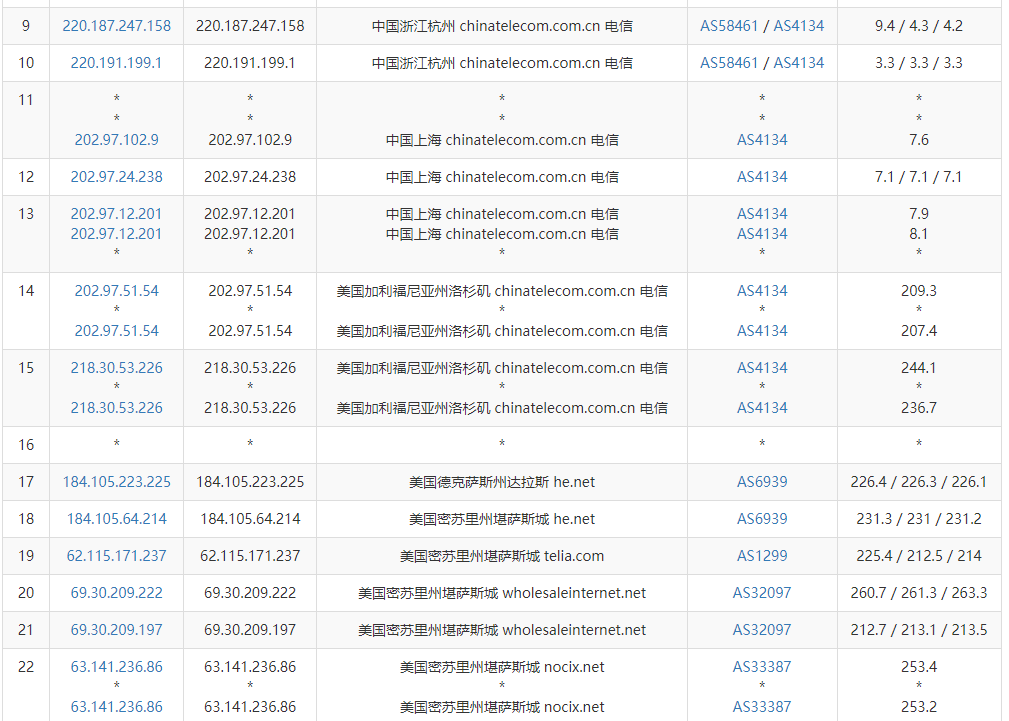Click the location text "美国密苏里州堪萨斯城 telia.com"
The width and height of the screenshot is (1009, 721).
502,556
